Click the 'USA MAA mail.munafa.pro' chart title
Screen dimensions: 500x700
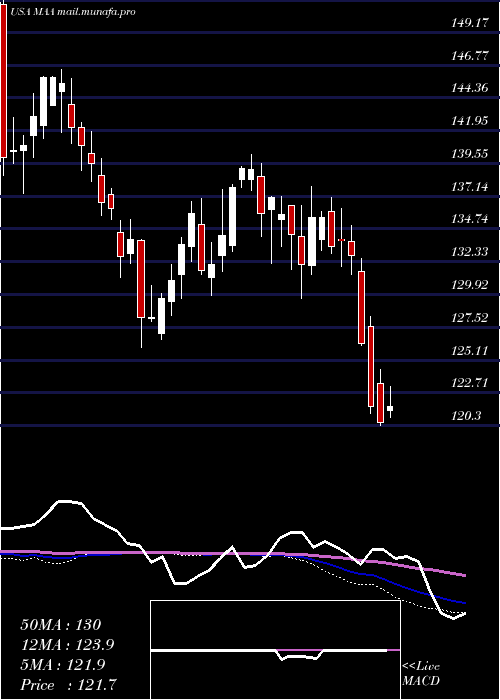point(72,12)
